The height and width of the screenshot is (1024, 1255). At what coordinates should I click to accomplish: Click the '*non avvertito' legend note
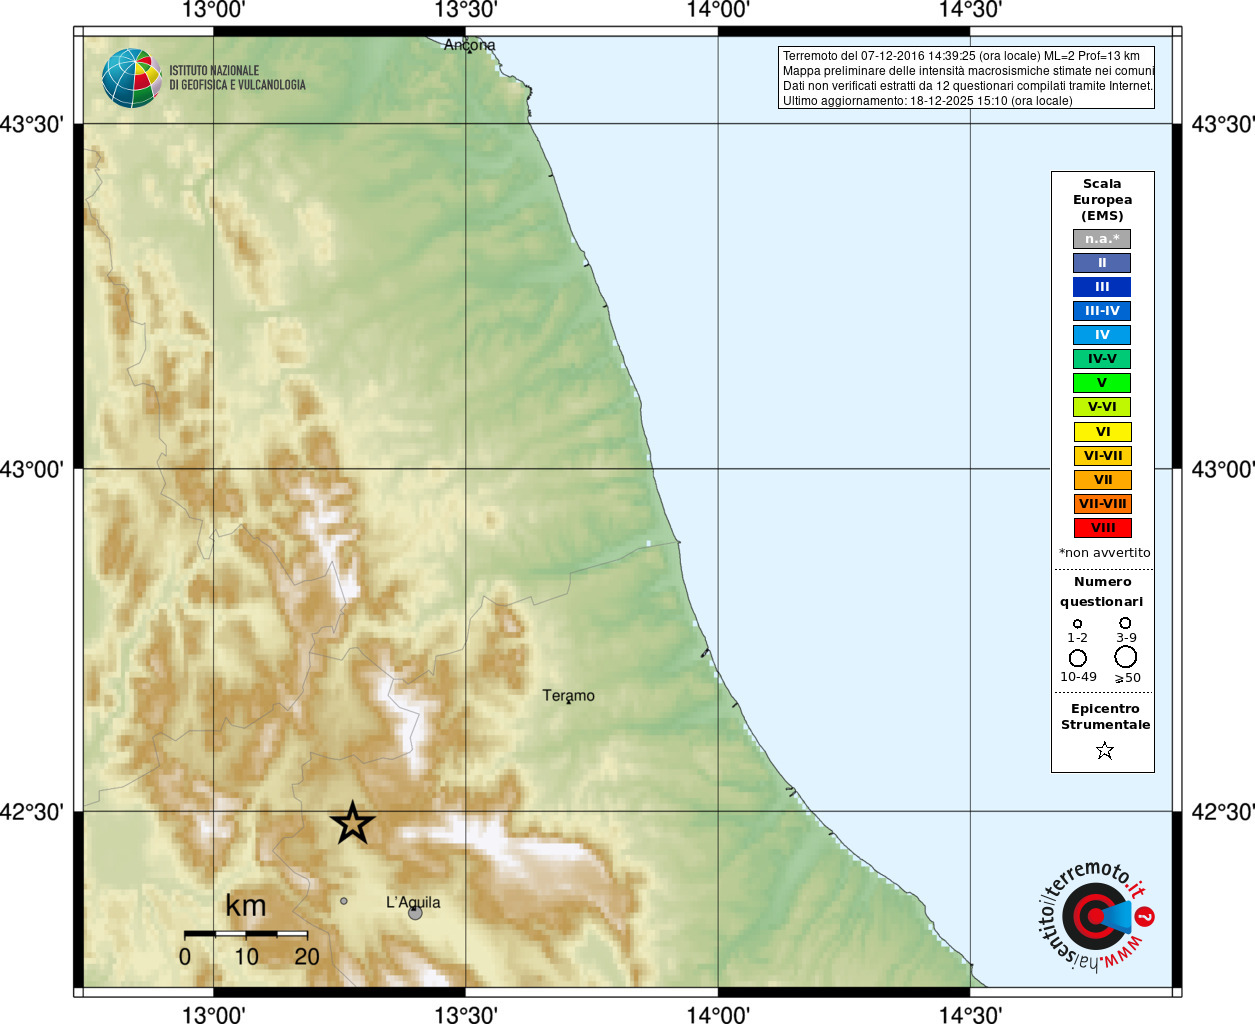click(1104, 553)
